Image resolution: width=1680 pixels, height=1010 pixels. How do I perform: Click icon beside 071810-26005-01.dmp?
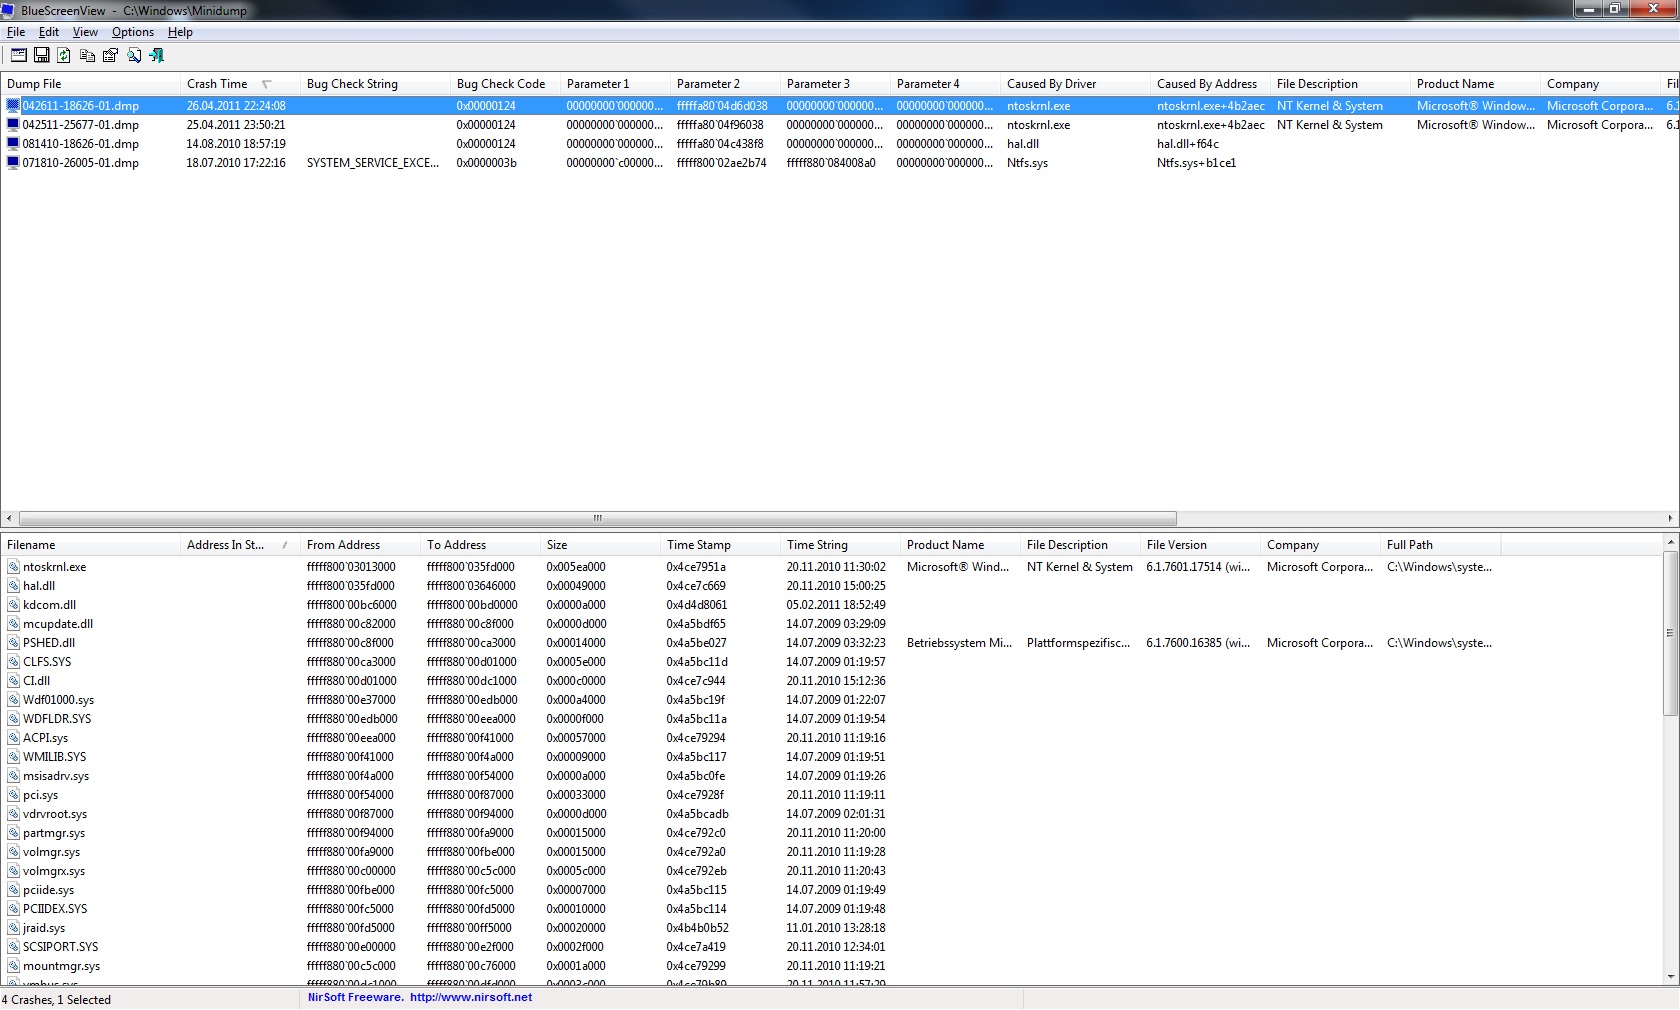pos(13,163)
